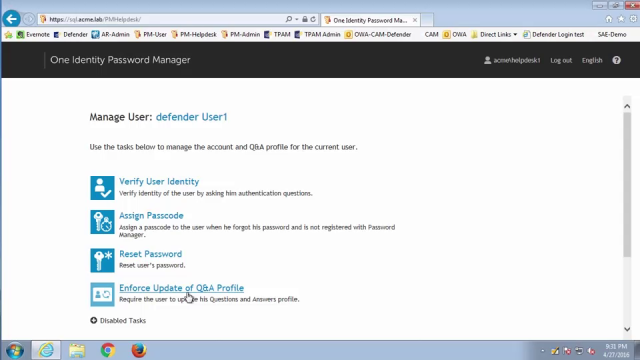Open the TPAM Admin bookmark
The height and width of the screenshot is (360, 640).
pyautogui.click(x=317, y=35)
